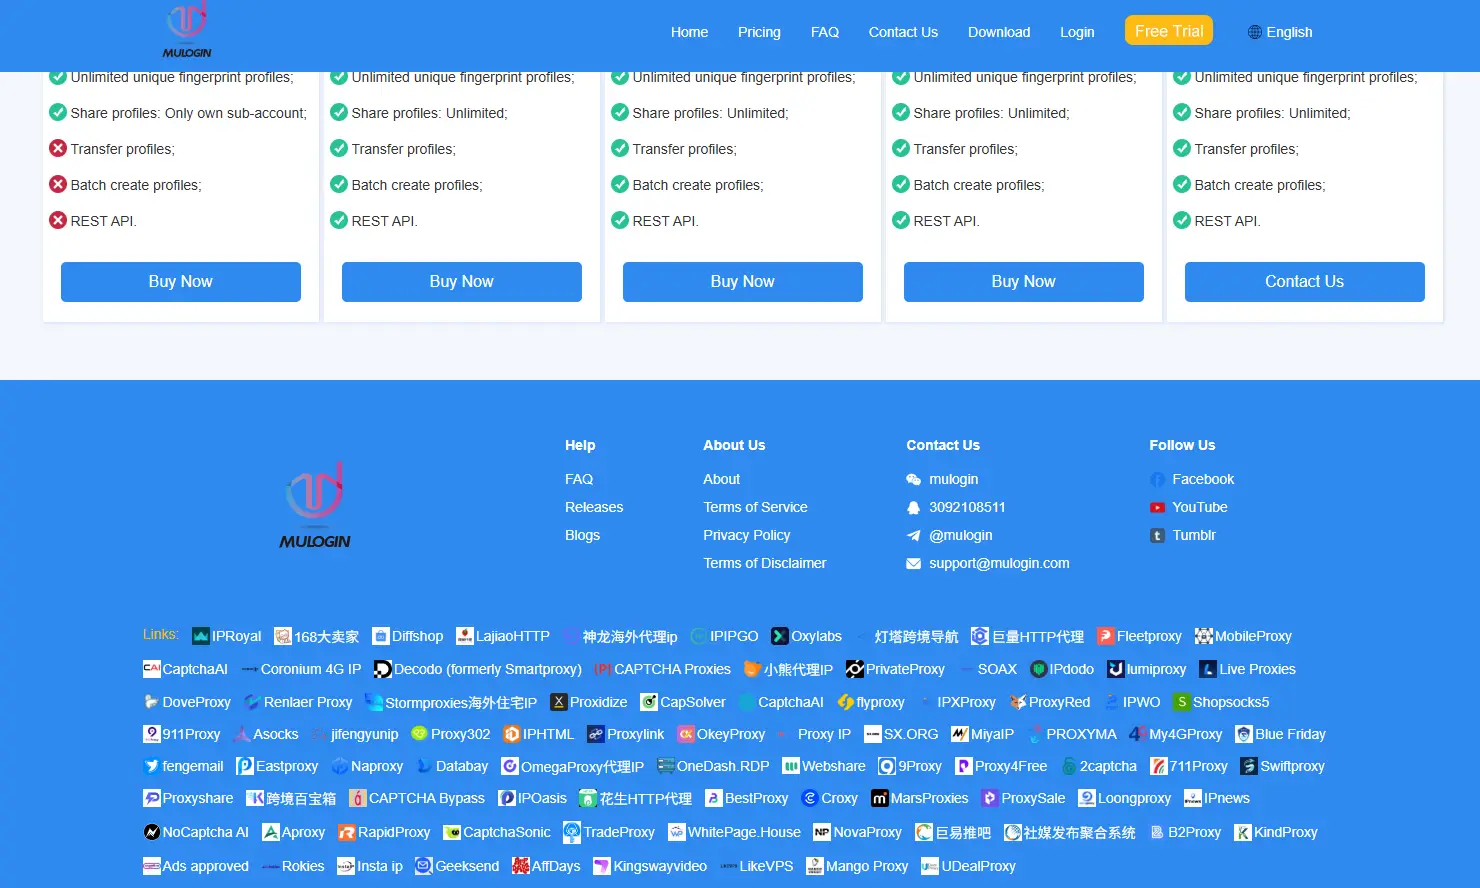Click the Shopsocks5 logo icon
Screen dimensions: 1480x888
click(x=1182, y=702)
